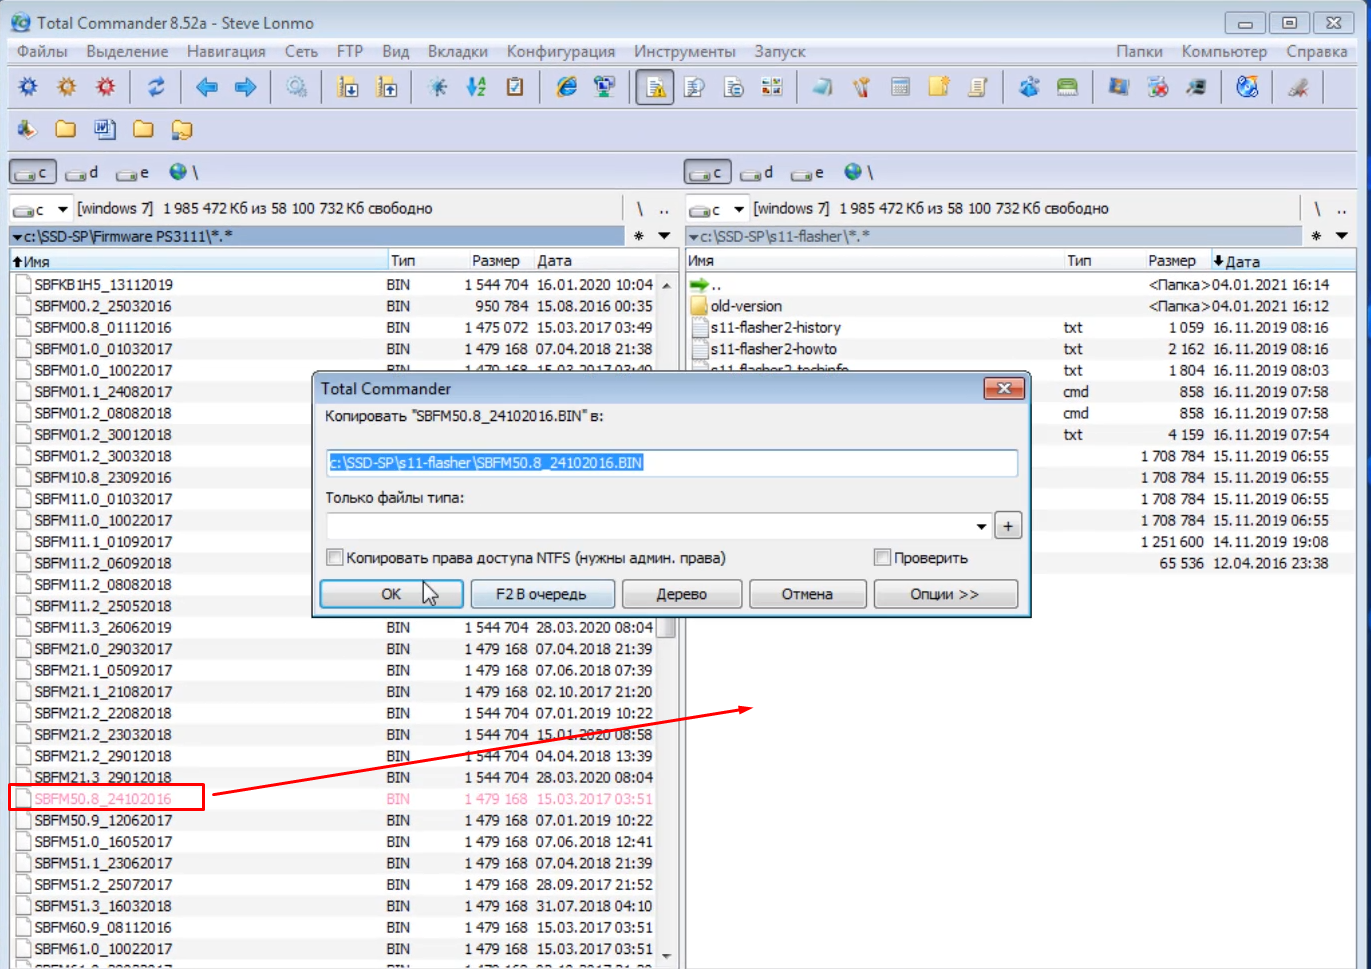Sort left panel by Размер column
Viewport: 1371px width, 969px height.
(x=495, y=261)
